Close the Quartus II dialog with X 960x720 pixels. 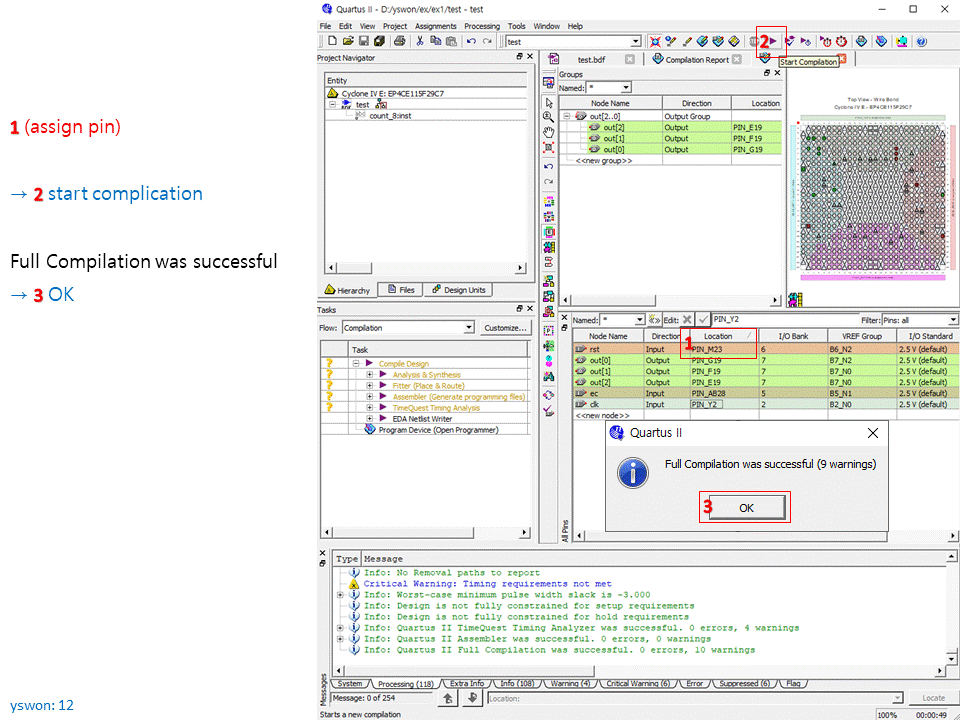click(873, 433)
